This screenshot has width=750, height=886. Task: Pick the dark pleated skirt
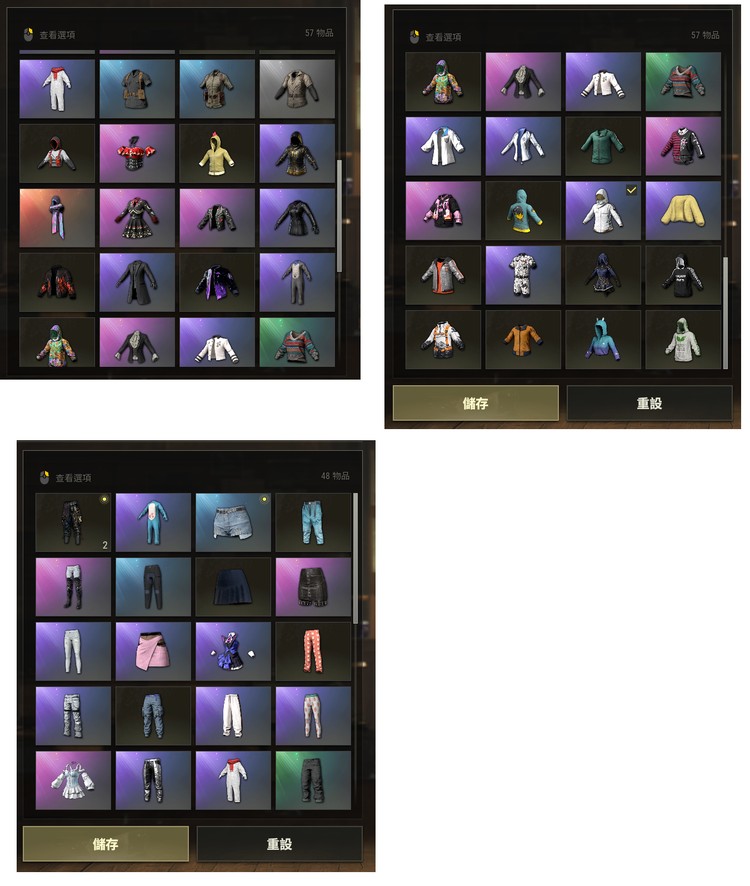[233, 587]
